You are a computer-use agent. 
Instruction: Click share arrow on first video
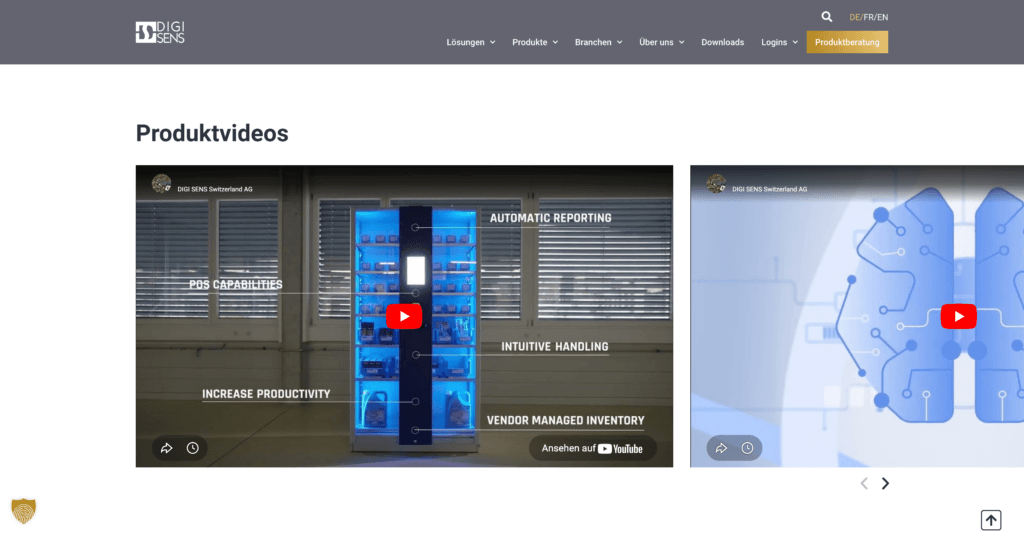pos(167,448)
